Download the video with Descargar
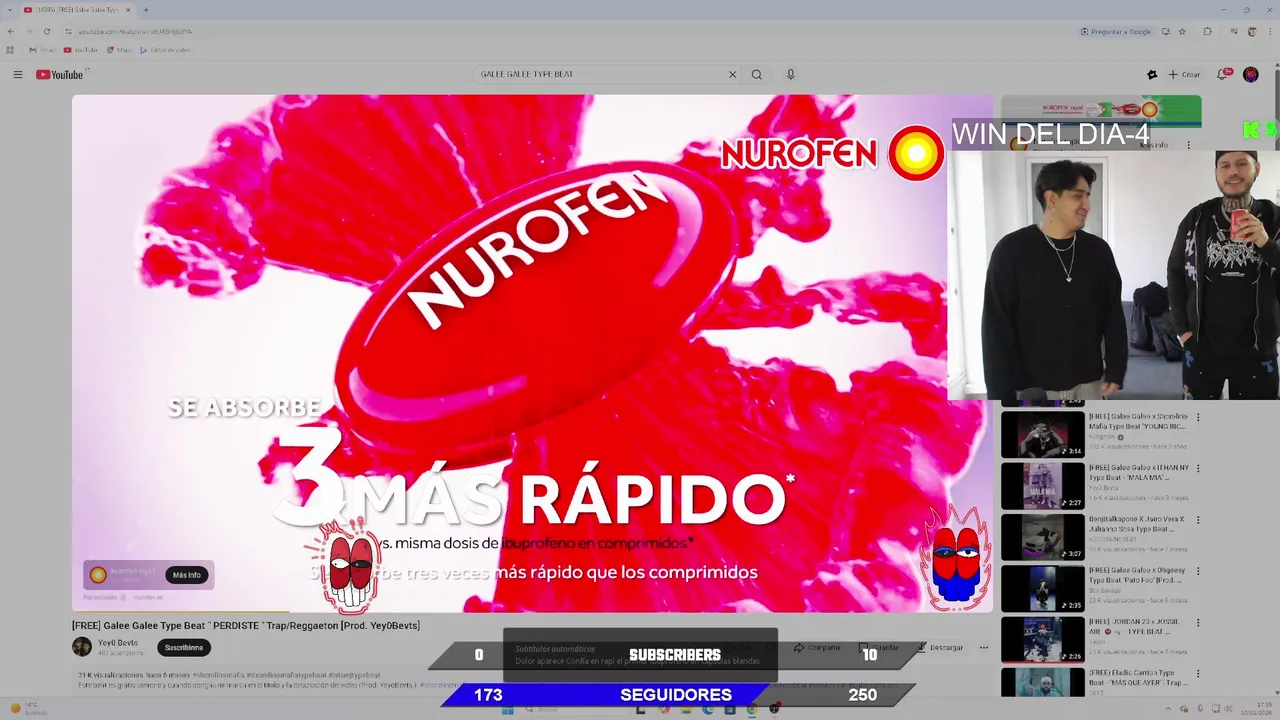This screenshot has height=720, width=1280. click(940, 647)
